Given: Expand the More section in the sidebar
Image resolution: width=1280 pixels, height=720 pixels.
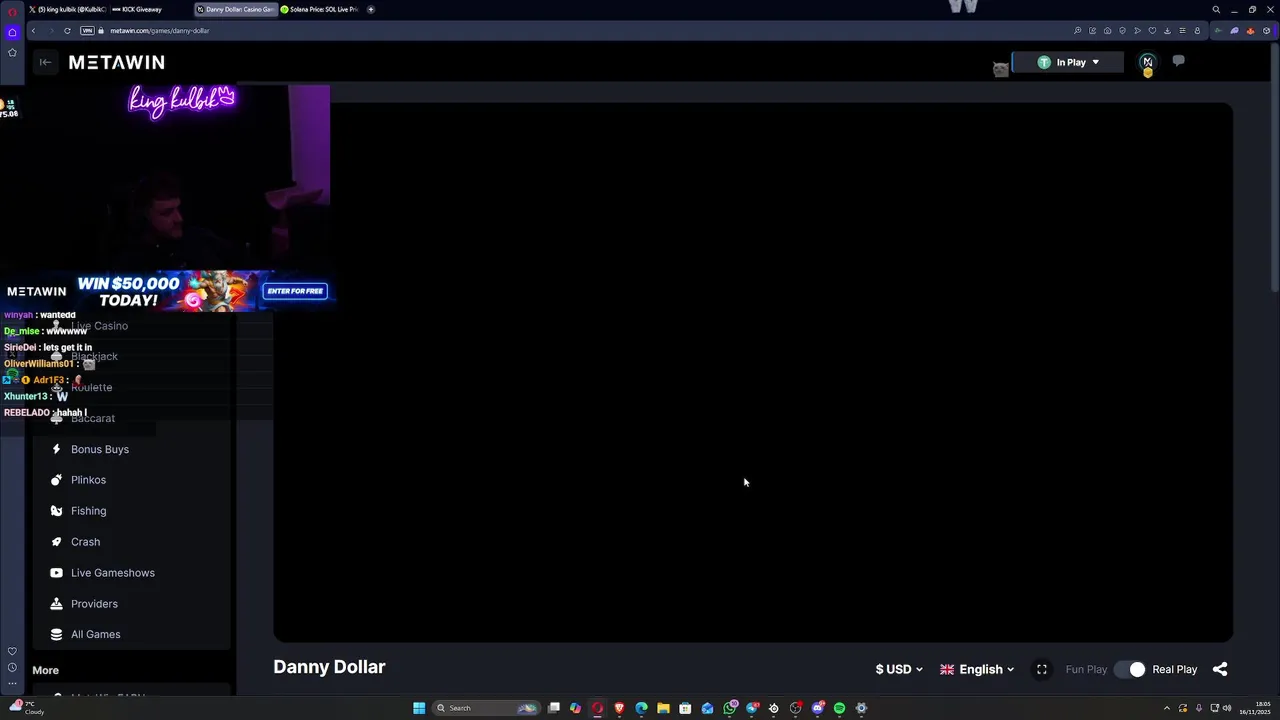Looking at the screenshot, I should pyautogui.click(x=45, y=670).
